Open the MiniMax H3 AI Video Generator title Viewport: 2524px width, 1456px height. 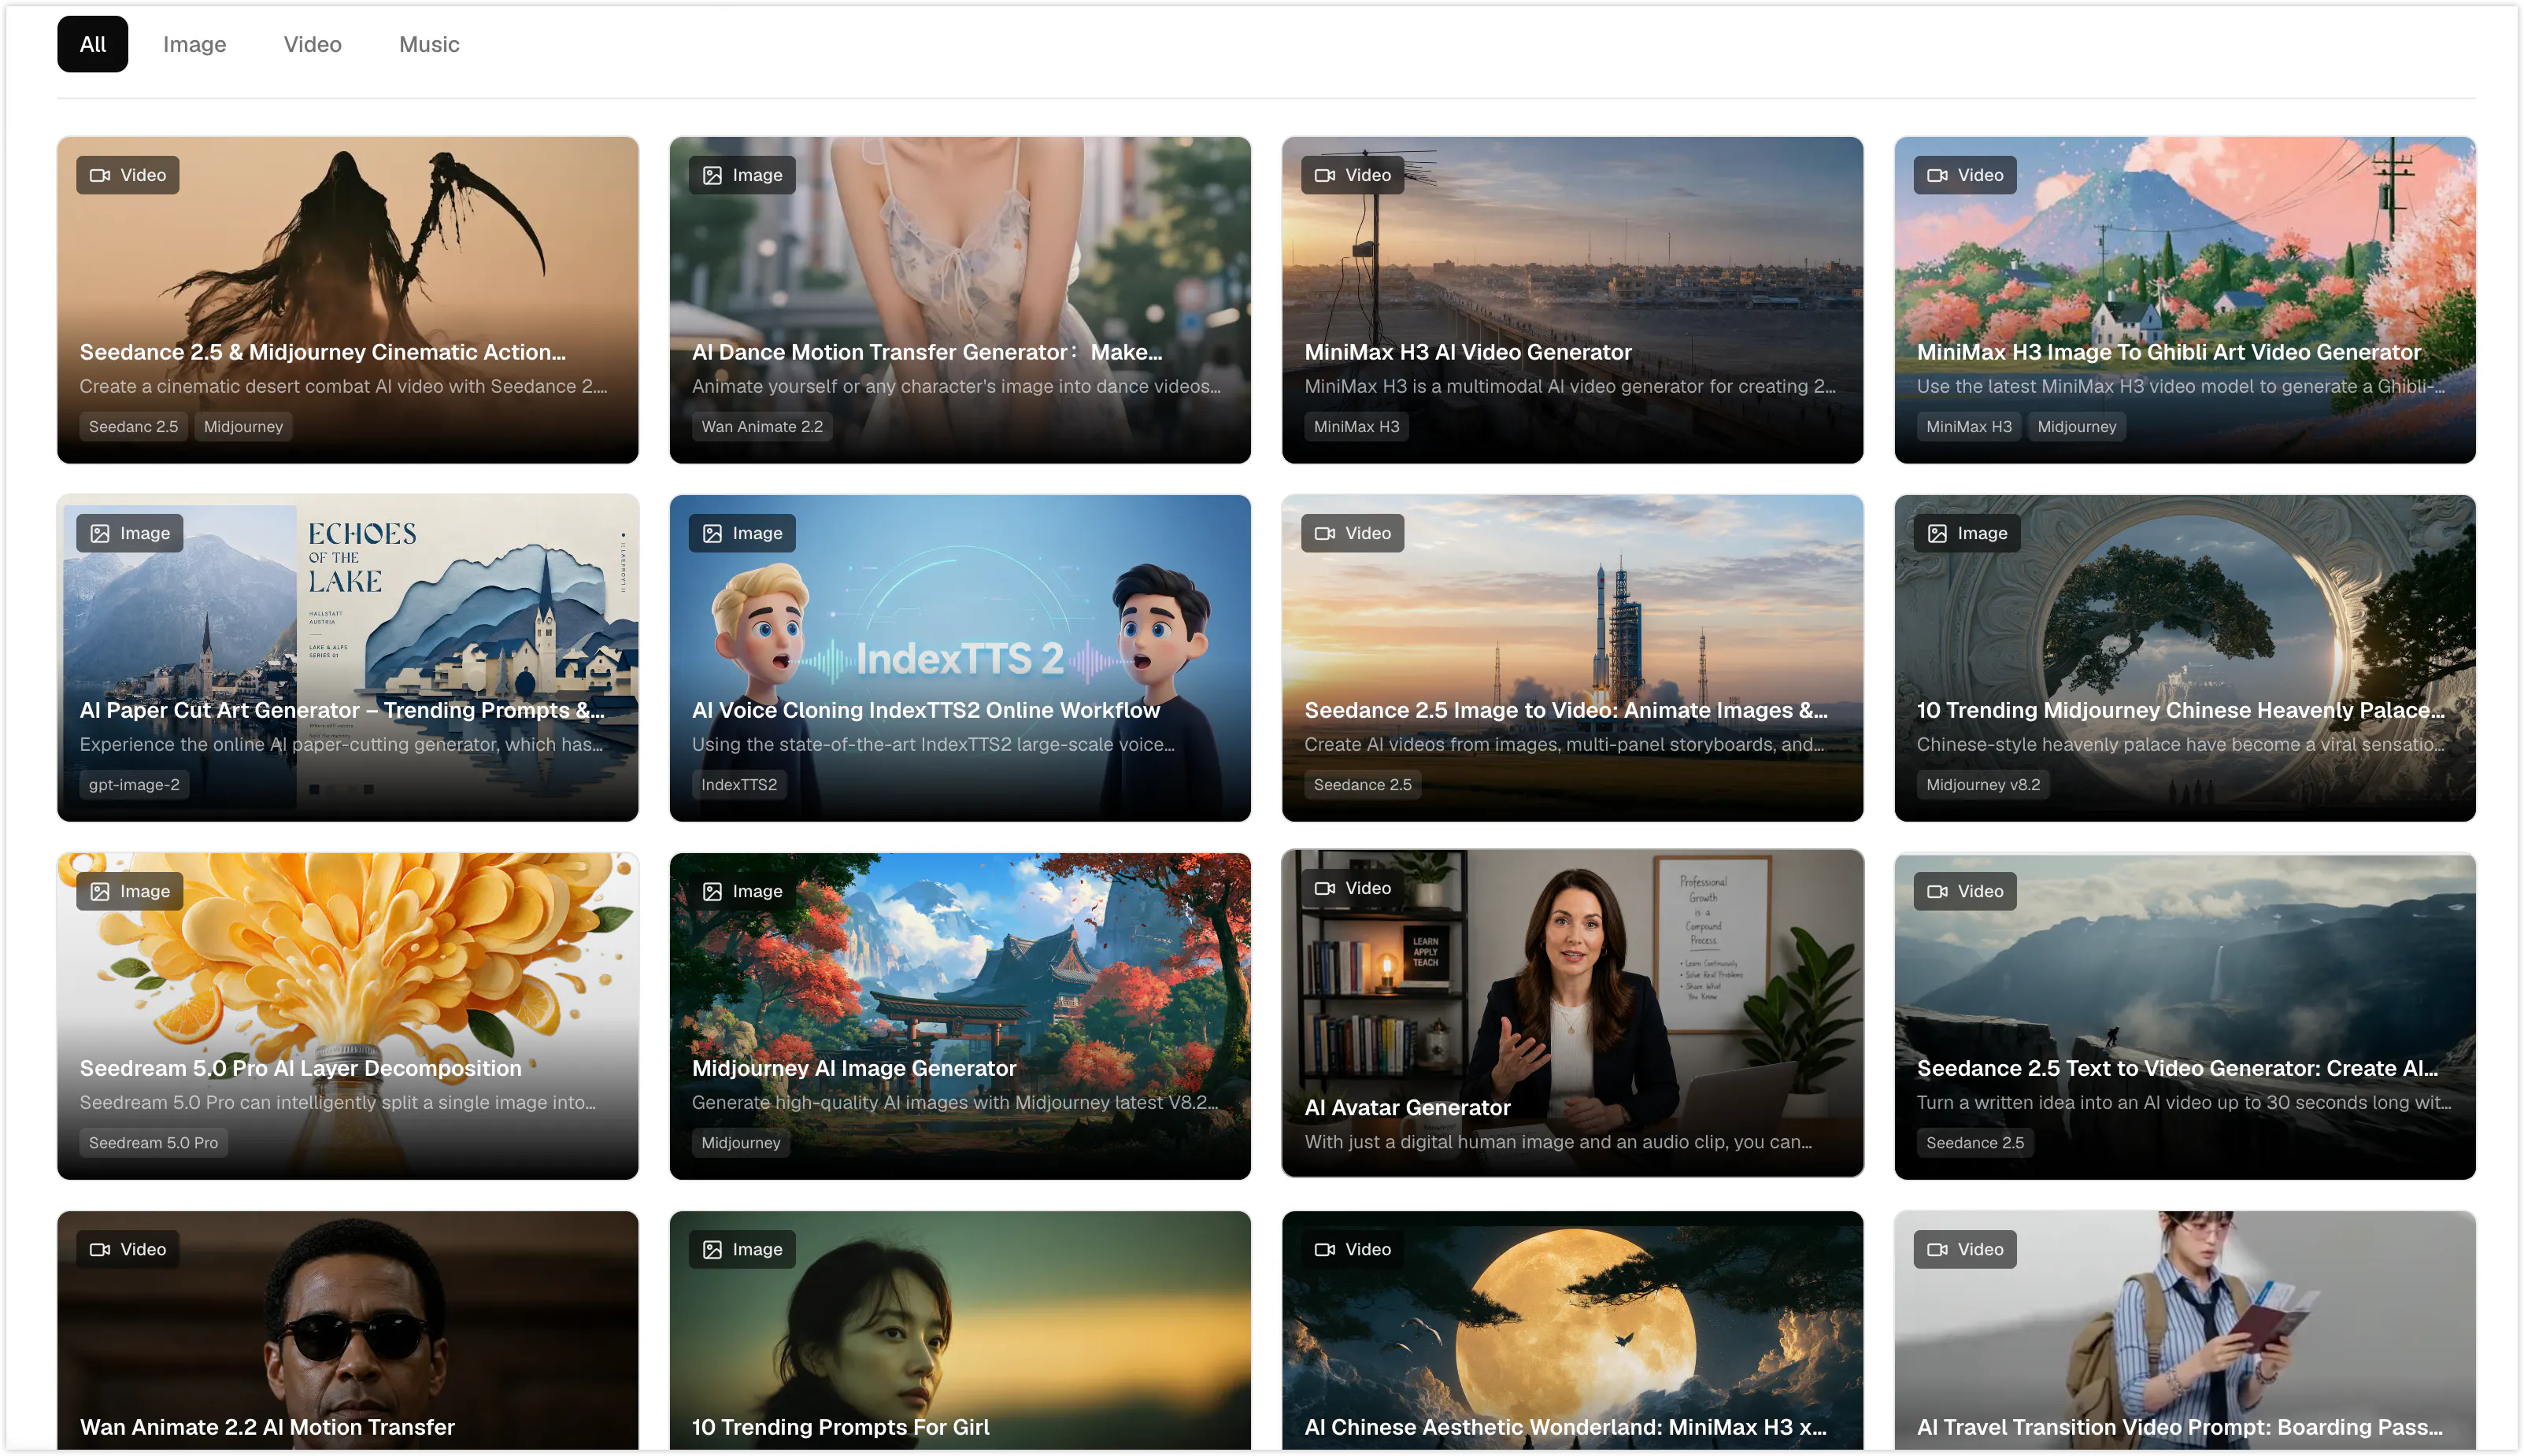point(1468,352)
